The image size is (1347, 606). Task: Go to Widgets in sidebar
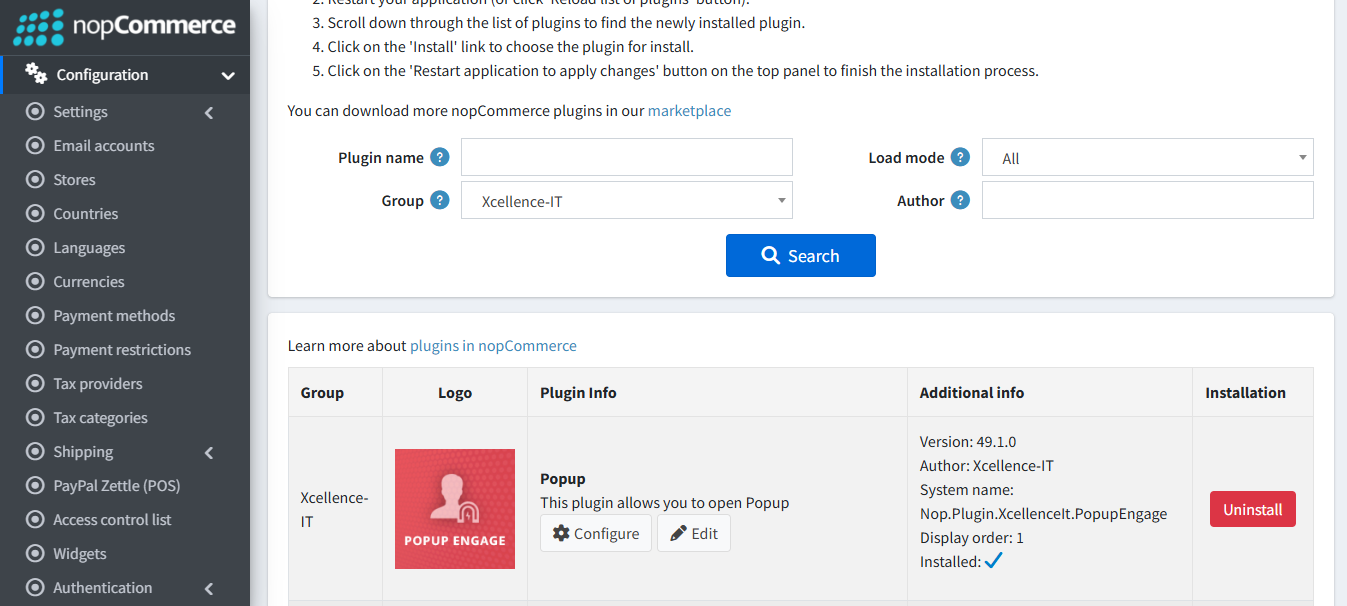point(80,554)
